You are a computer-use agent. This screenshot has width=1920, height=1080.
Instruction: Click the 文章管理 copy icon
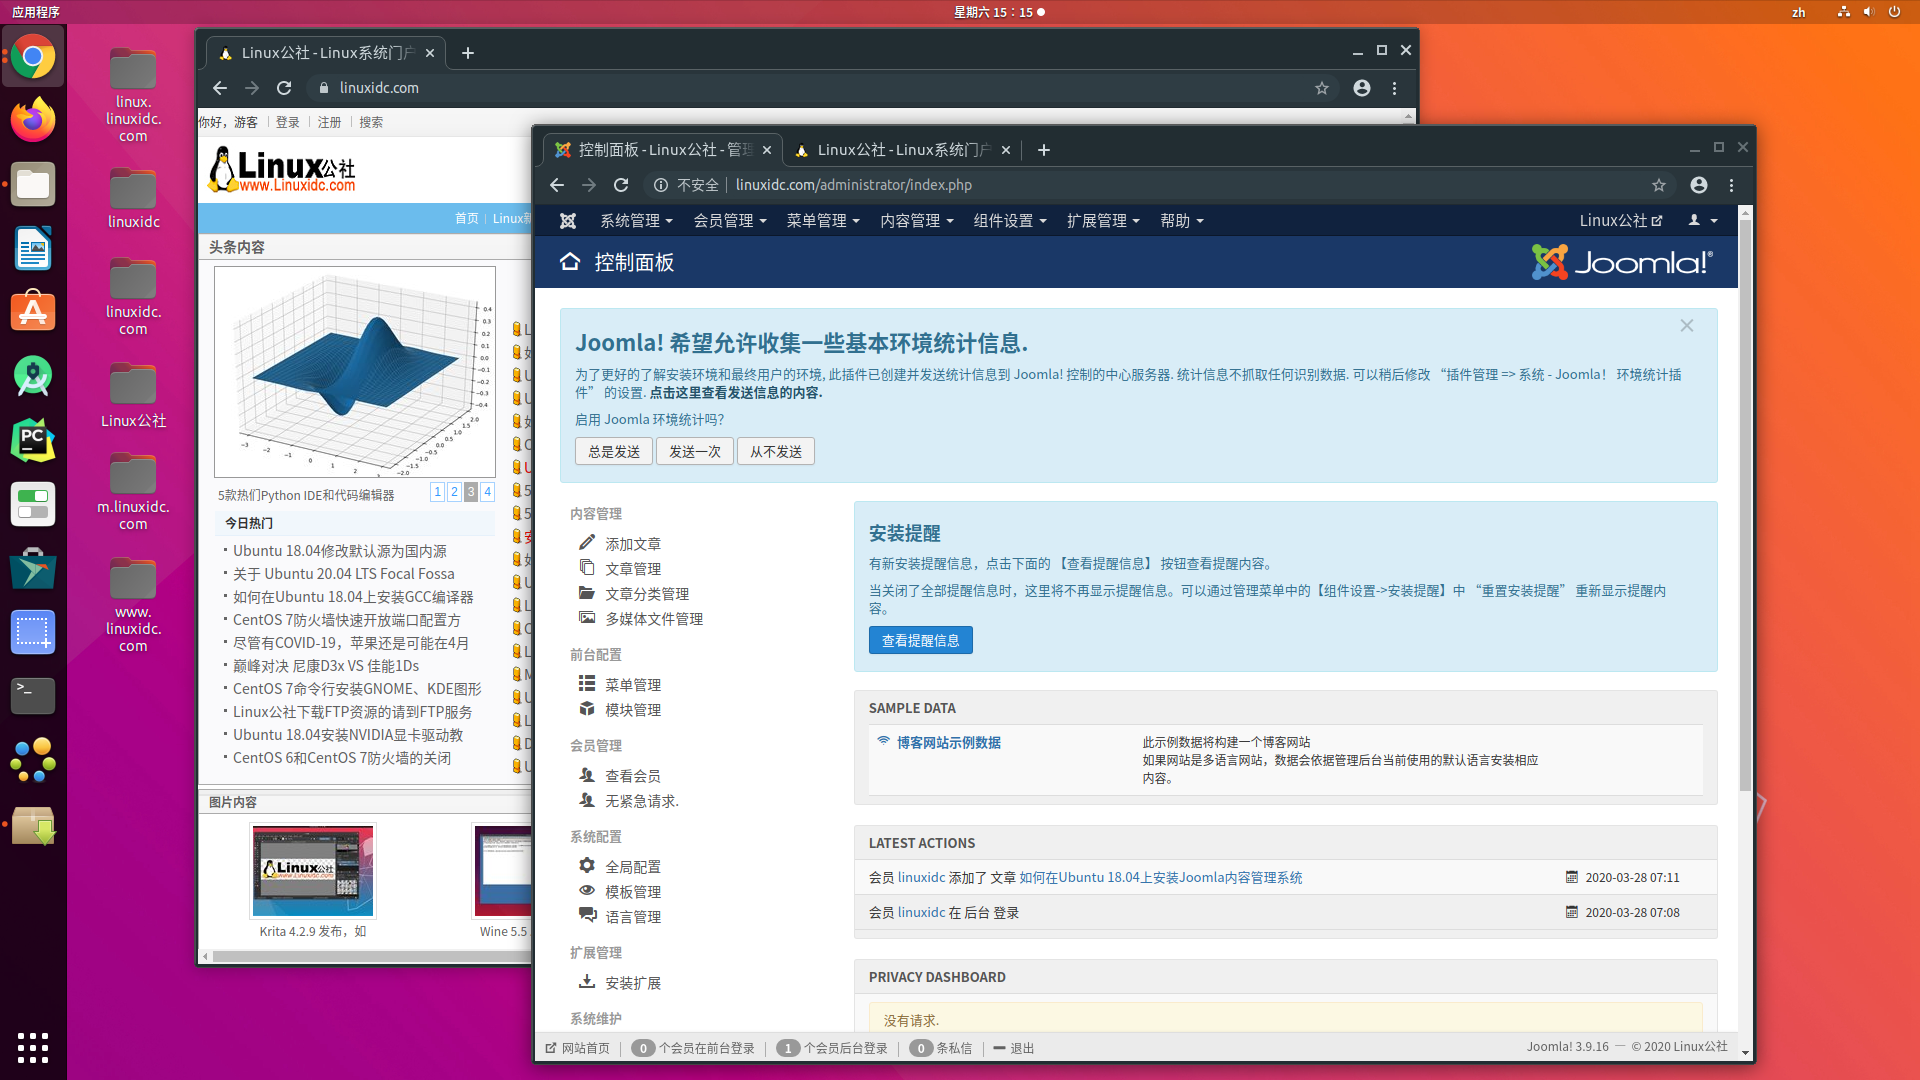coord(587,567)
